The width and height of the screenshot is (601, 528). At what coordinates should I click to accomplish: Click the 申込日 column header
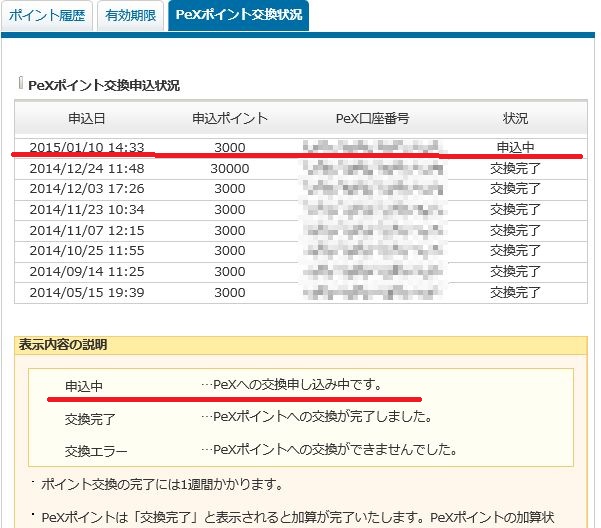[x=87, y=118]
